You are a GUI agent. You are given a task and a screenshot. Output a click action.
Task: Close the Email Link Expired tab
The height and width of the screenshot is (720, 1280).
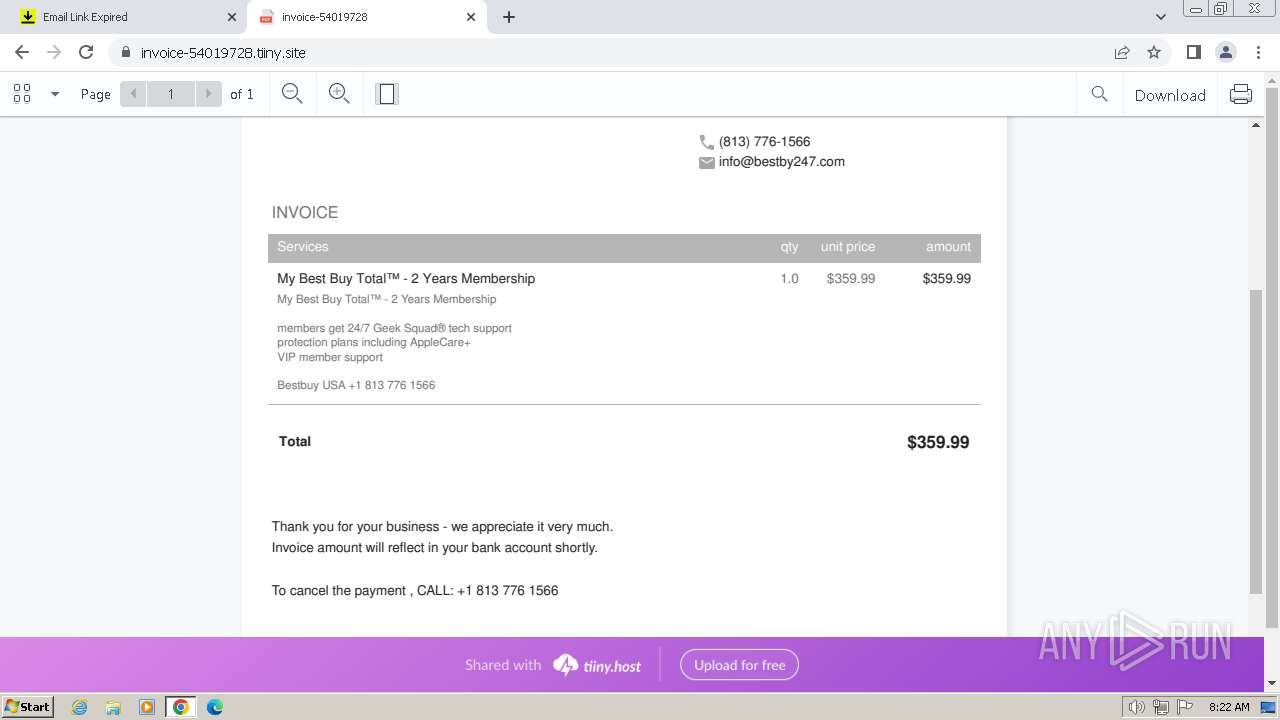pyautogui.click(x=231, y=17)
